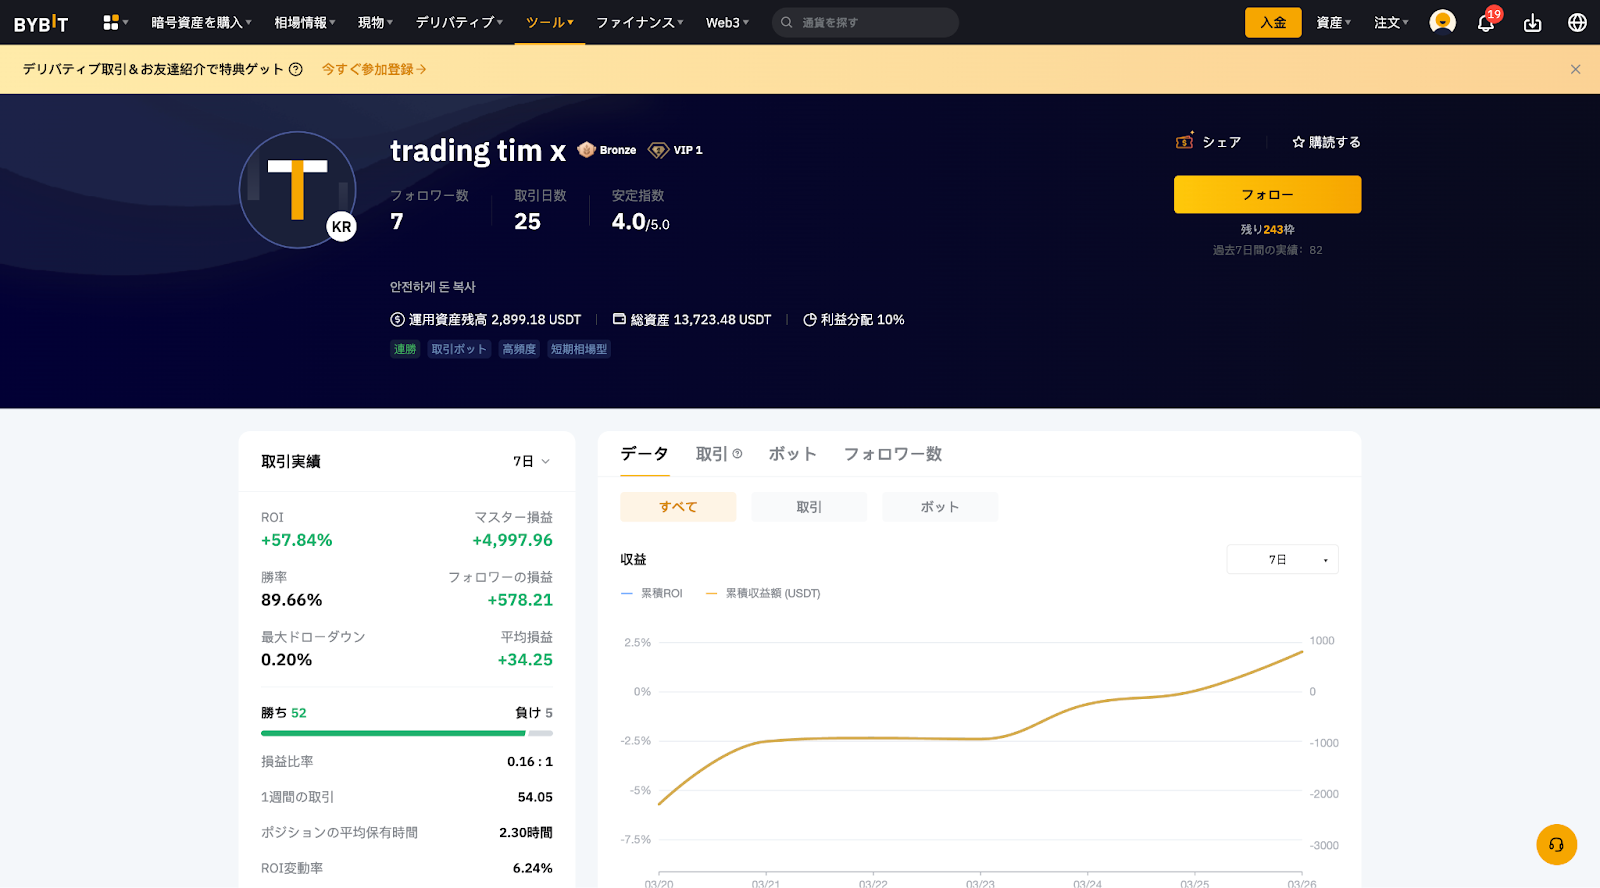1600x888 pixels.
Task: Select 取引 filter button
Action: click(809, 507)
